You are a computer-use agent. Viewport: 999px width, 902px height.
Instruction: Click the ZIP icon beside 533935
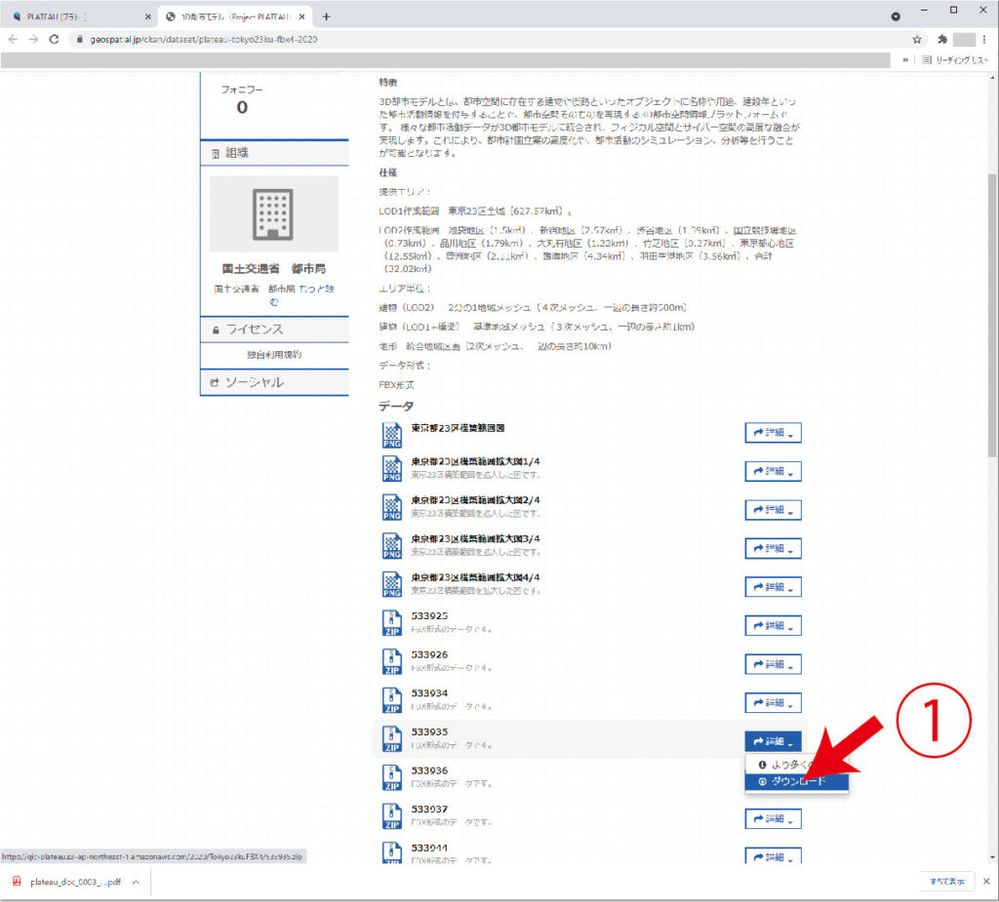pos(392,739)
